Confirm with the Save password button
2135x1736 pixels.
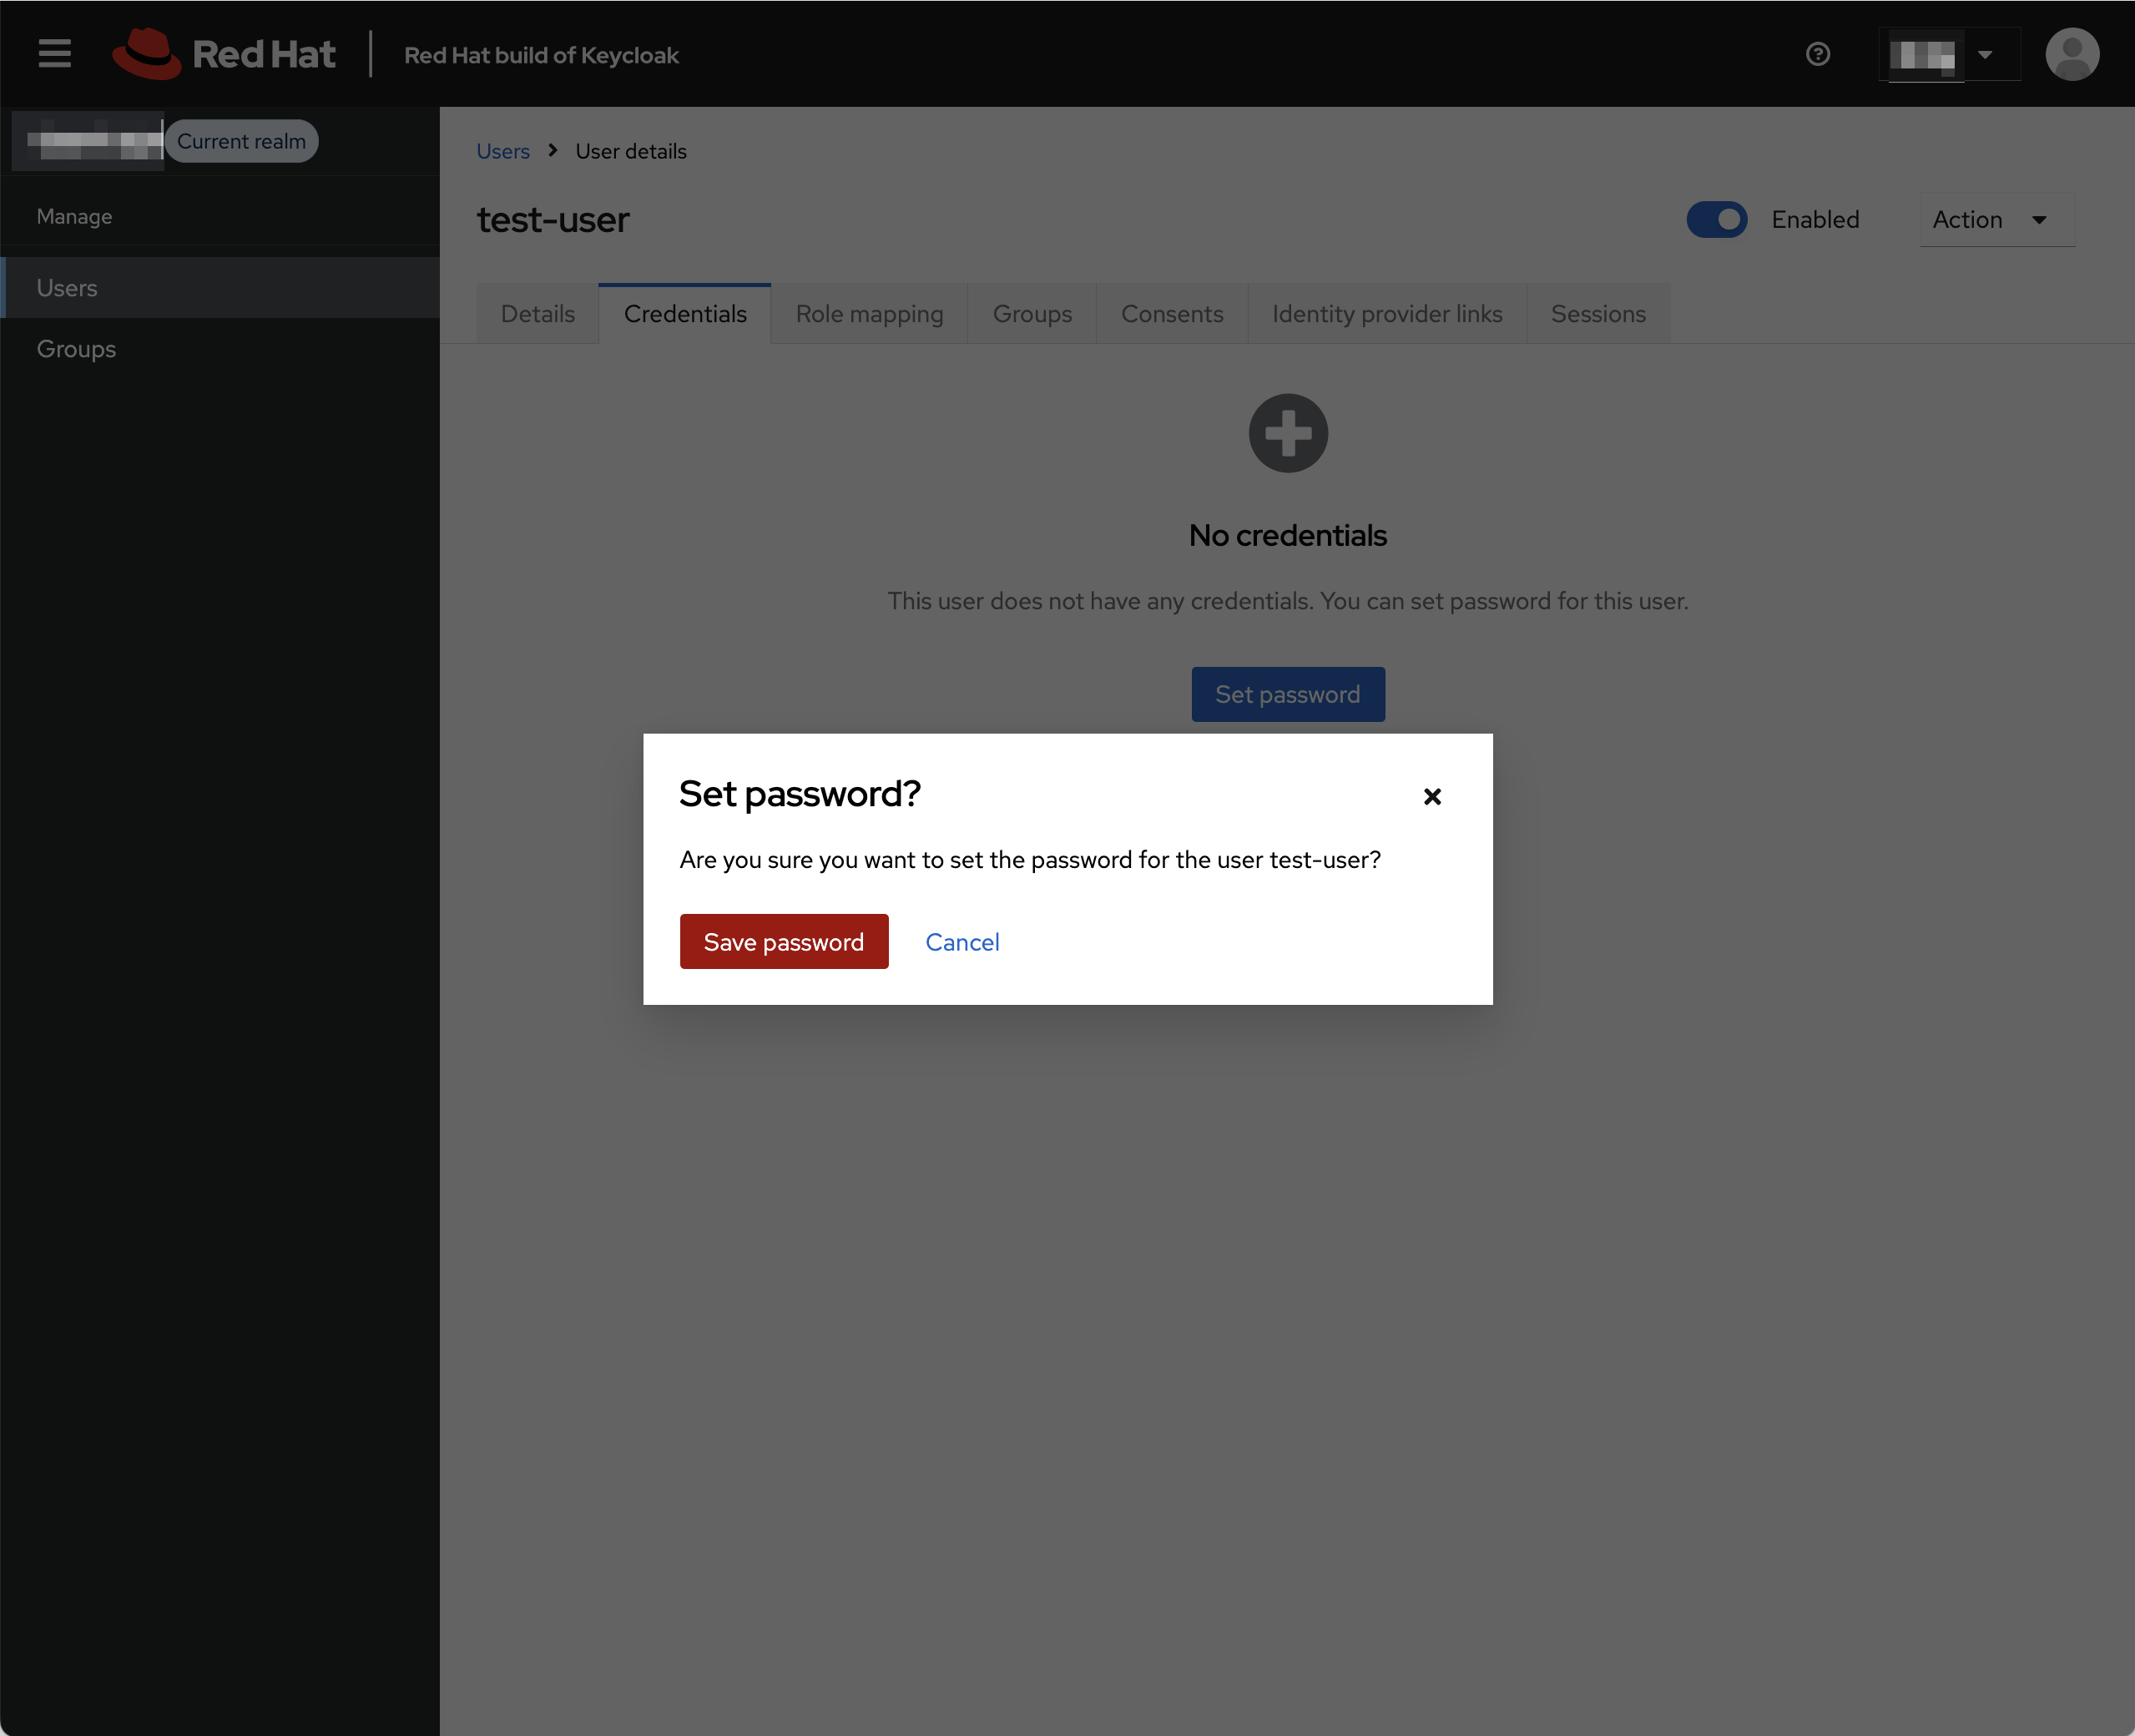tap(784, 941)
